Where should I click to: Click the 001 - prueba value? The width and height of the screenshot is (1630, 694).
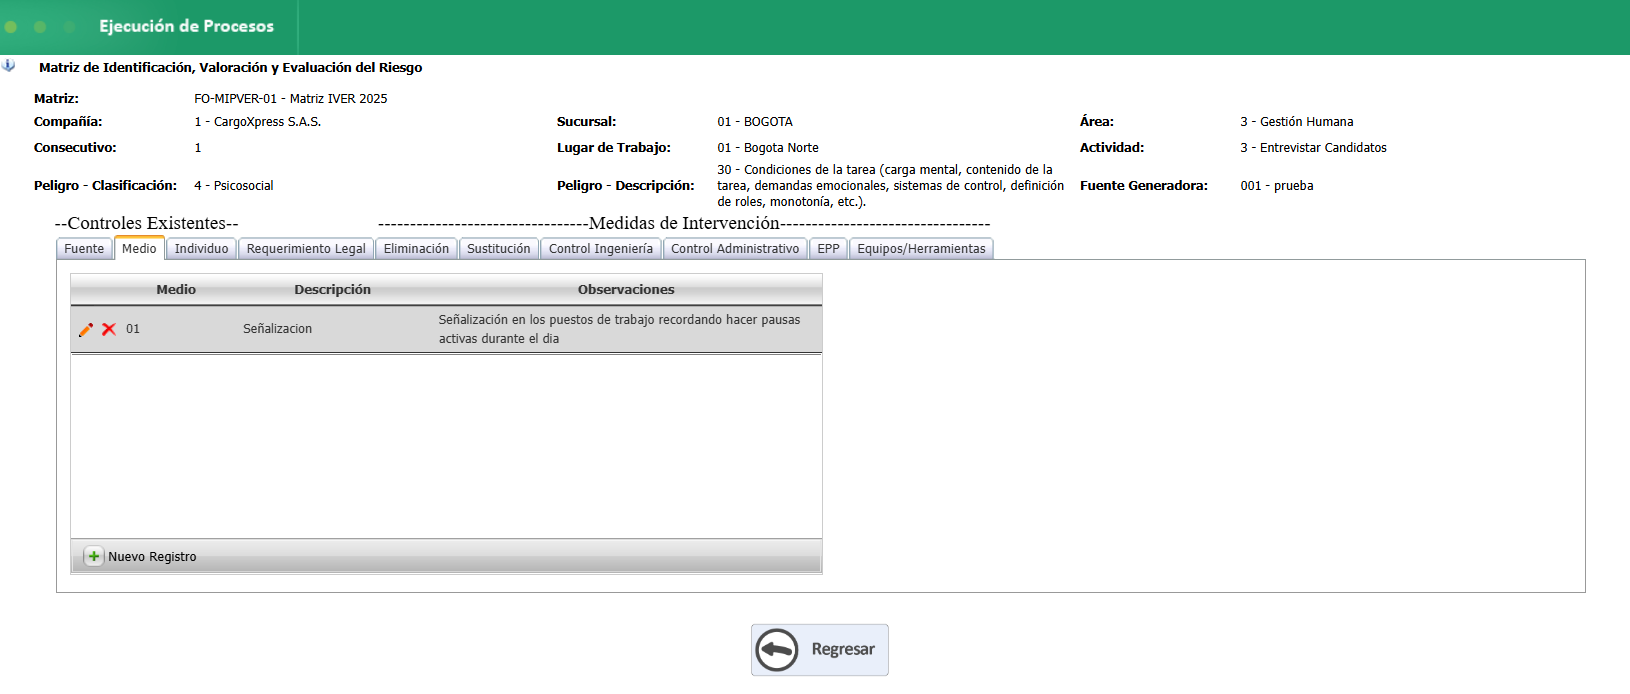[x=1276, y=186]
